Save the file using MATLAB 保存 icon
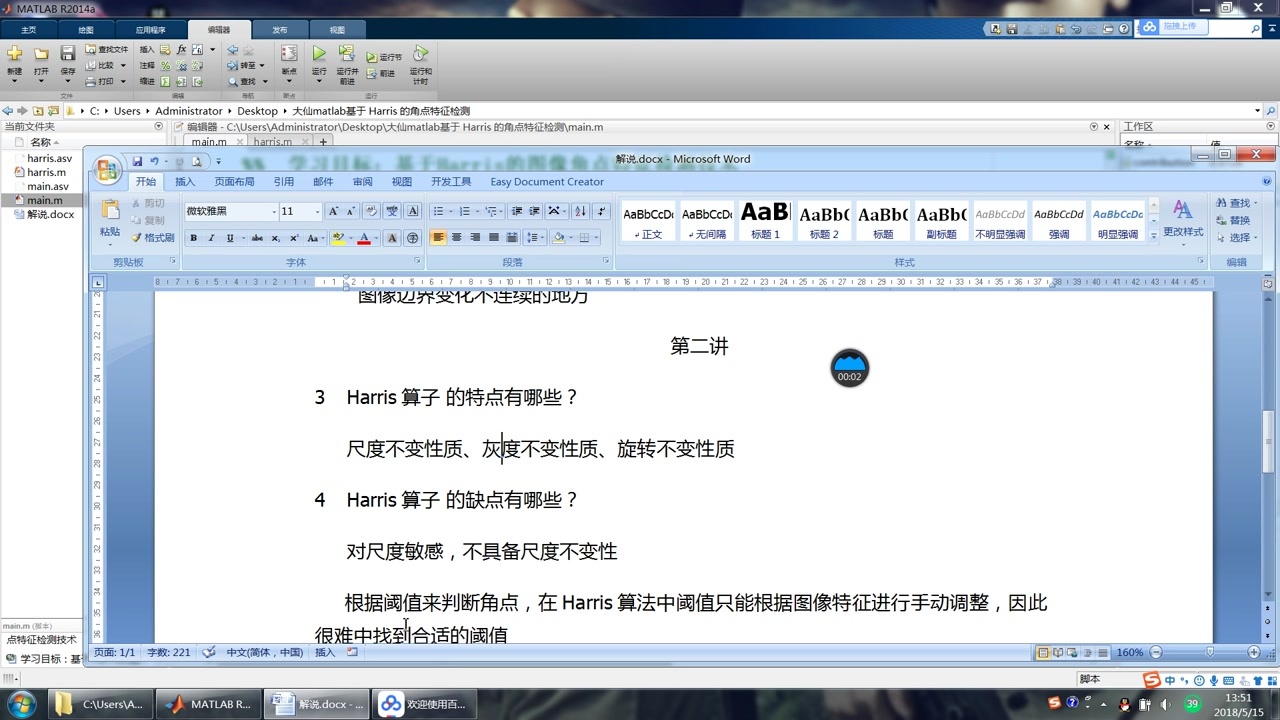1280x720 pixels. pos(68,54)
